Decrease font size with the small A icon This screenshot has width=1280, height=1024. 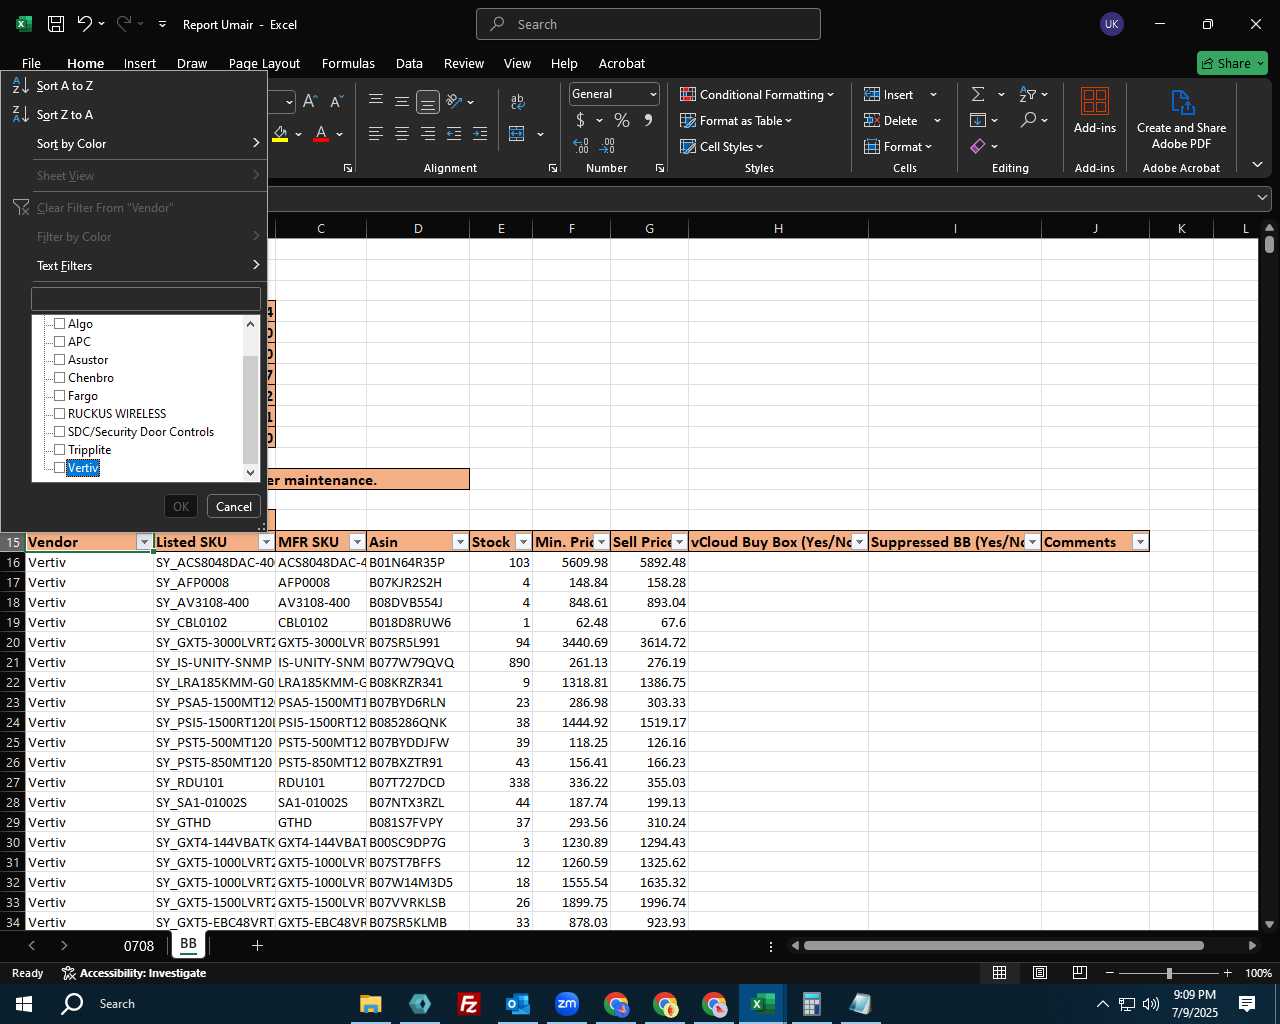click(336, 102)
